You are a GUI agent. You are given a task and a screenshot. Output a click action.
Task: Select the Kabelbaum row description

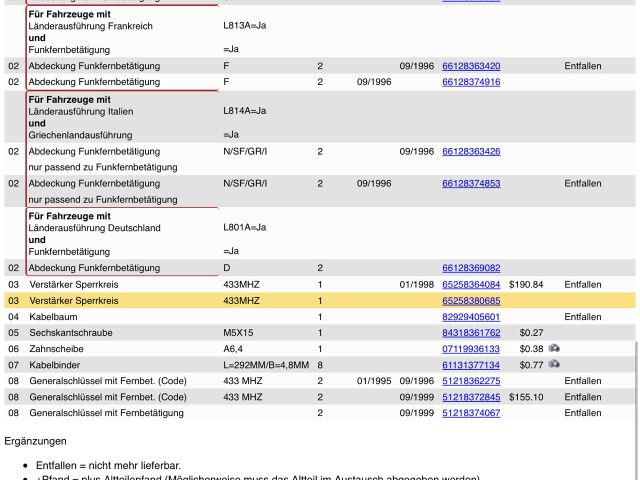click(x=53, y=317)
